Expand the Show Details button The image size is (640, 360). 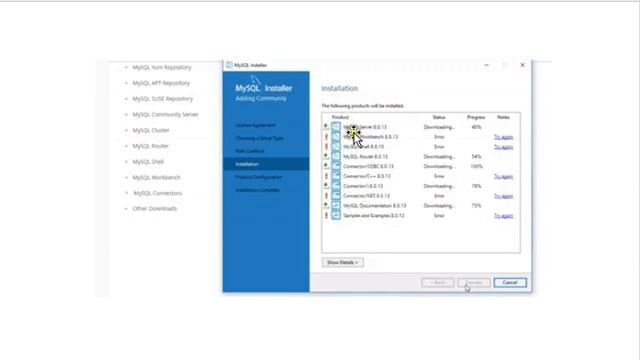coord(342,262)
